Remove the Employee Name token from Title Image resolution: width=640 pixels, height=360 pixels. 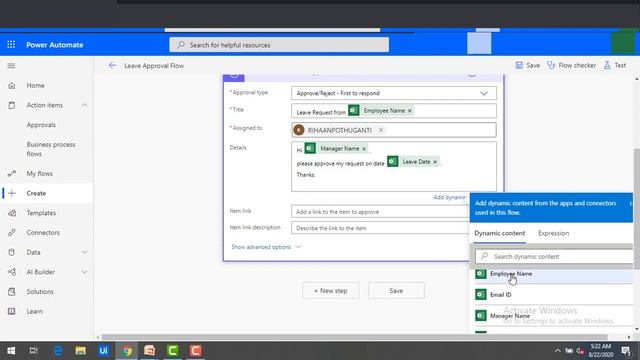tap(410, 111)
